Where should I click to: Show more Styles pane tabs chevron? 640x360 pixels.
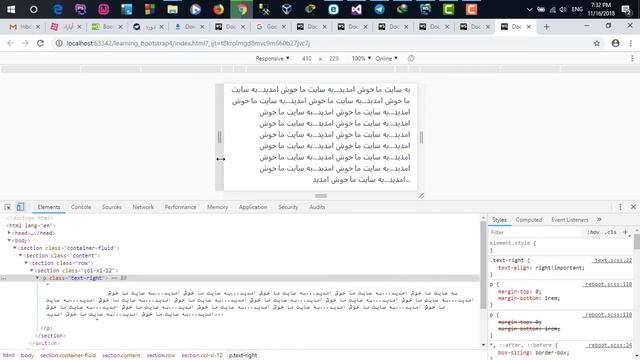click(599, 220)
